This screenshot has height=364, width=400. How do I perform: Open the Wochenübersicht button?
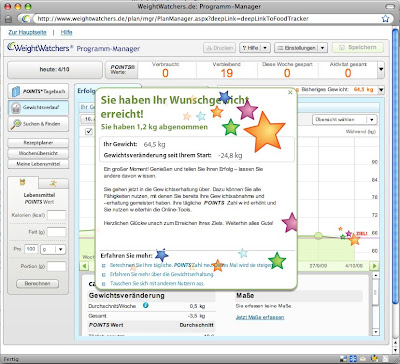38,153
